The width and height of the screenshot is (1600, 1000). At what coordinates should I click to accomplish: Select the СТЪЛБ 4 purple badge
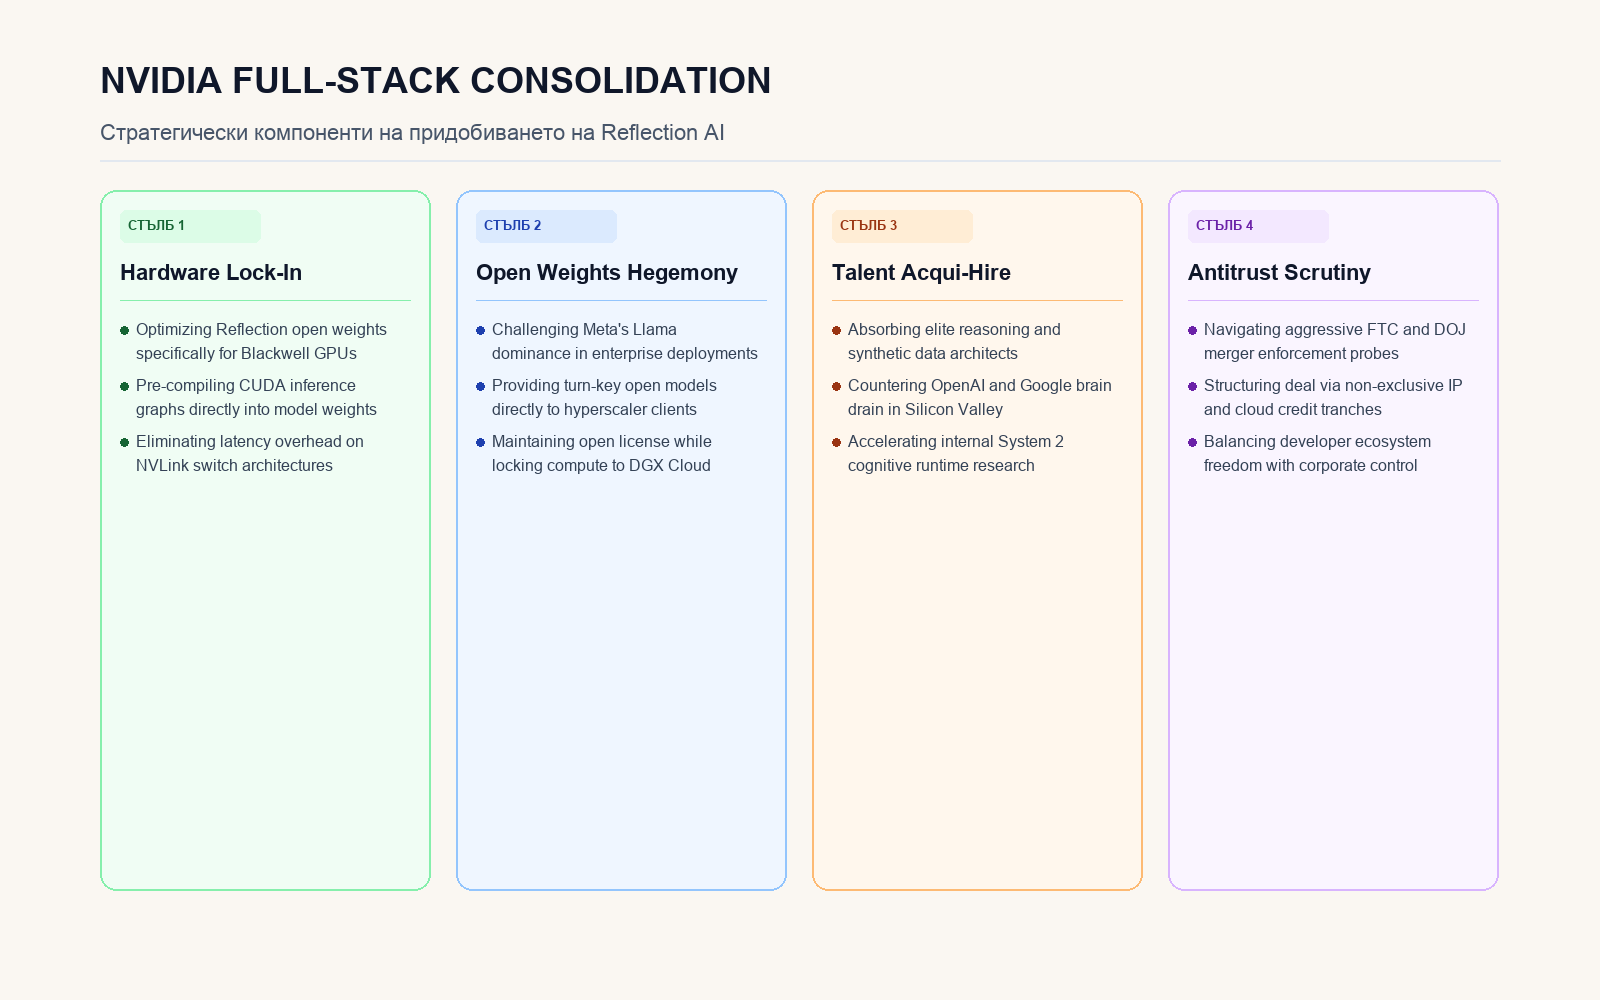pos(1258,226)
